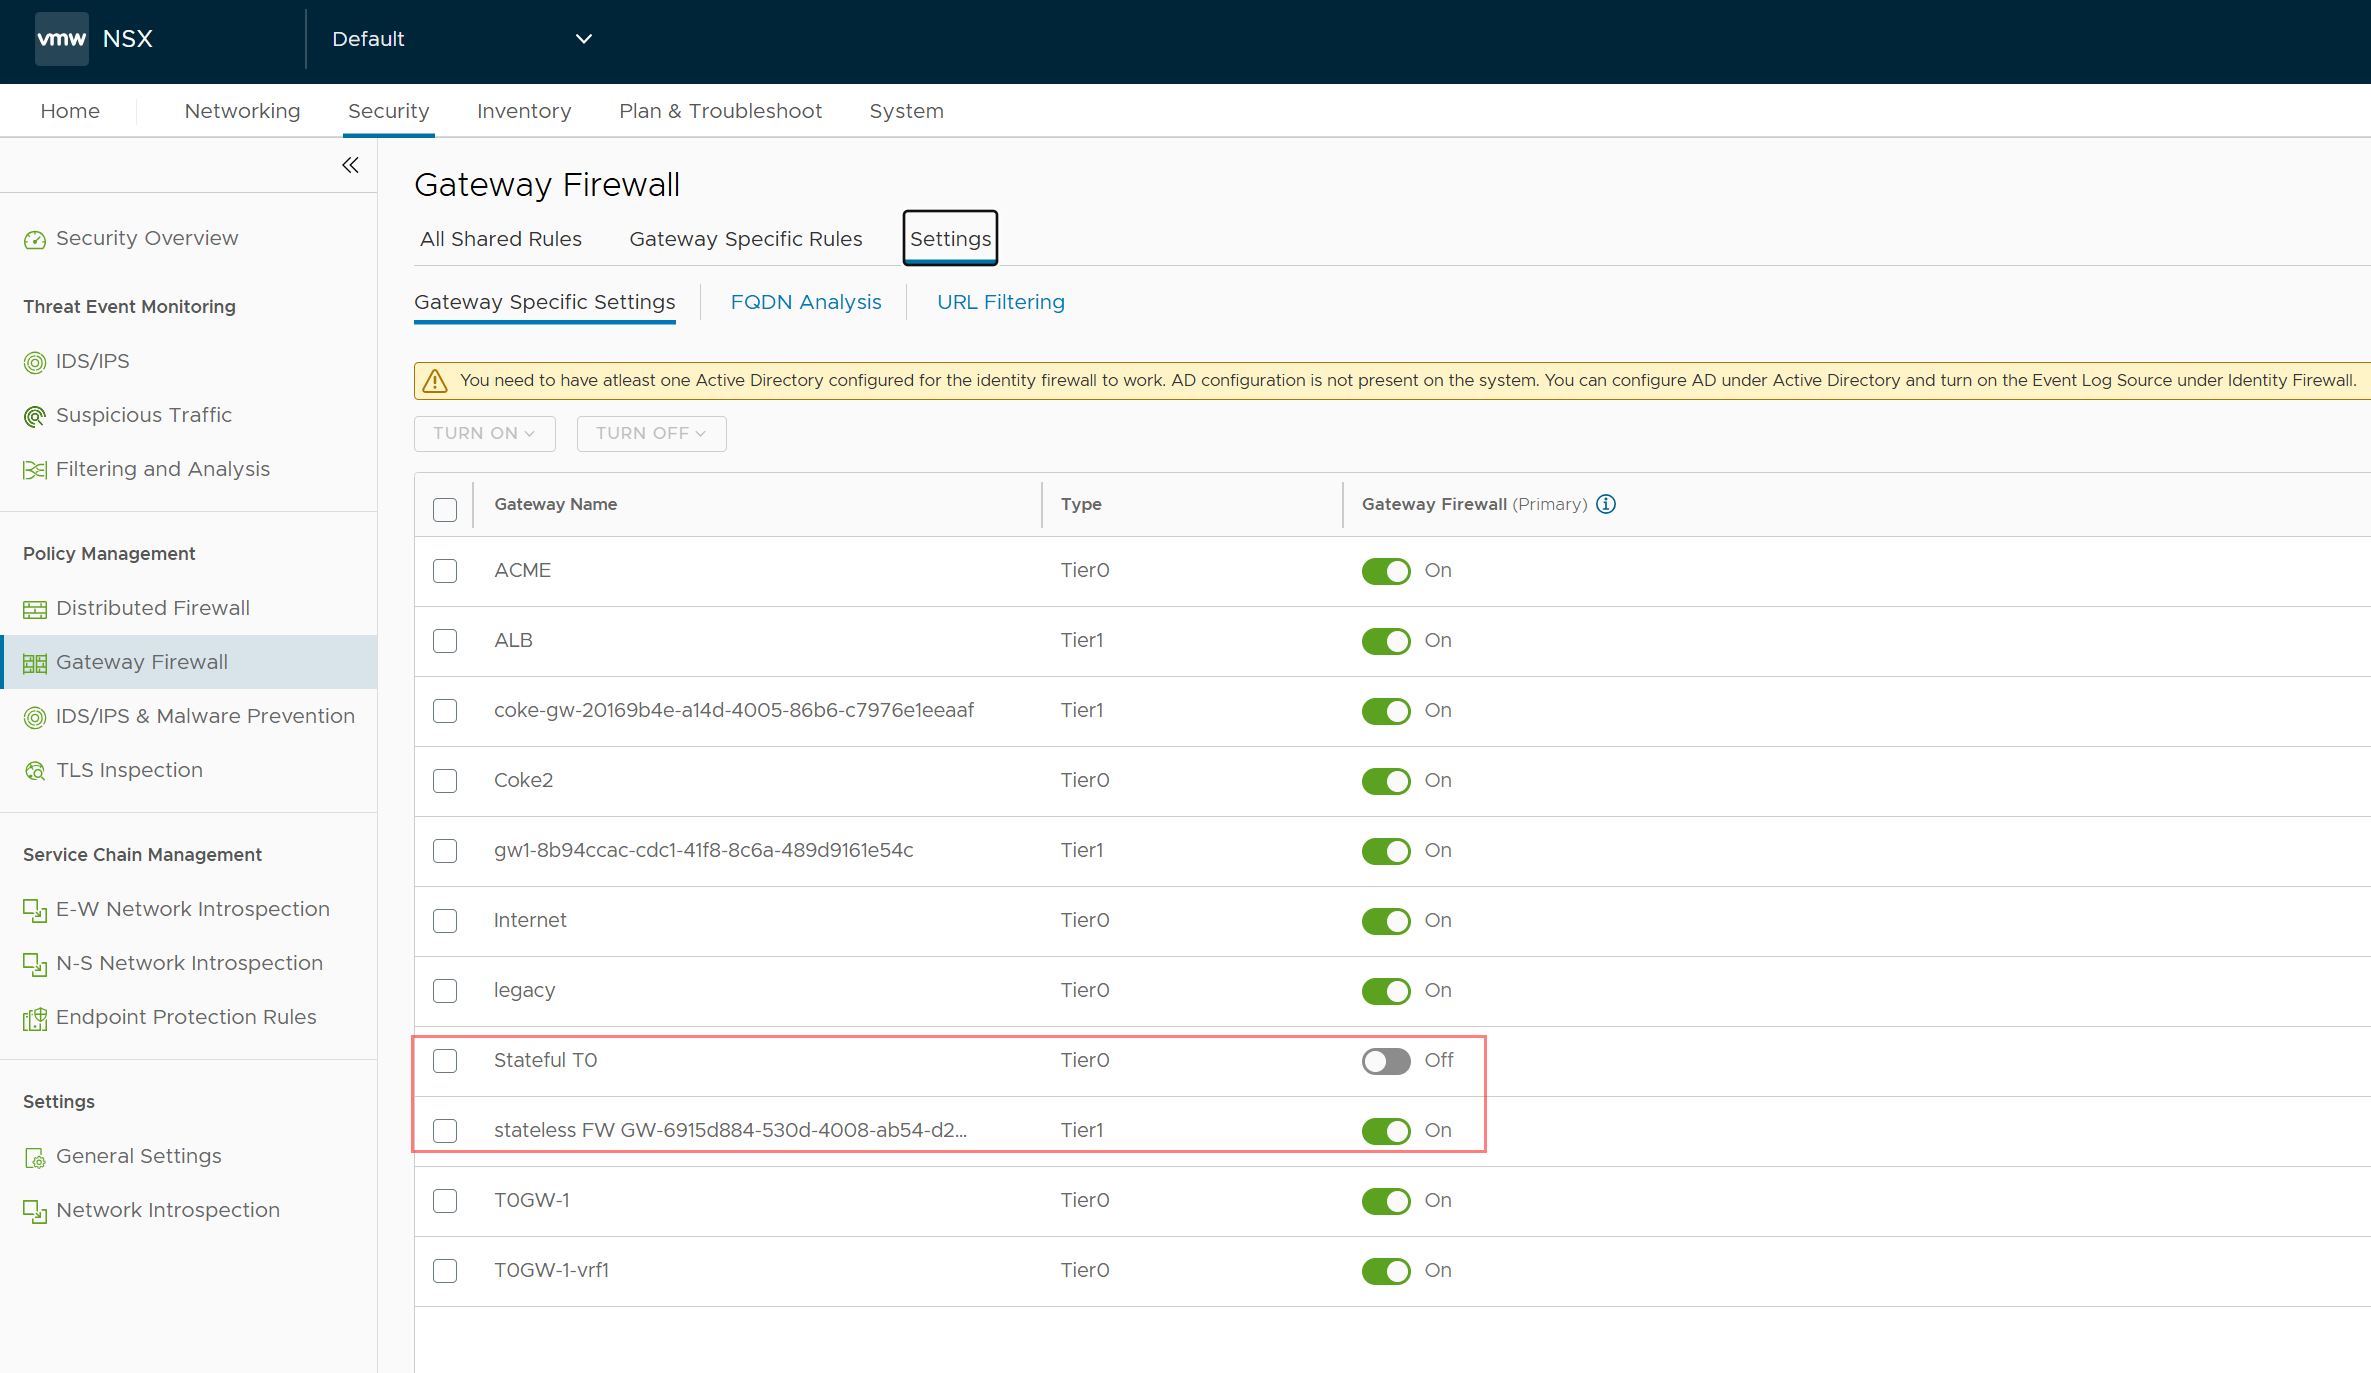Viewport: 2371px width, 1373px height.
Task: Enable the gateway firewall on Stateful T0
Action: [1385, 1061]
